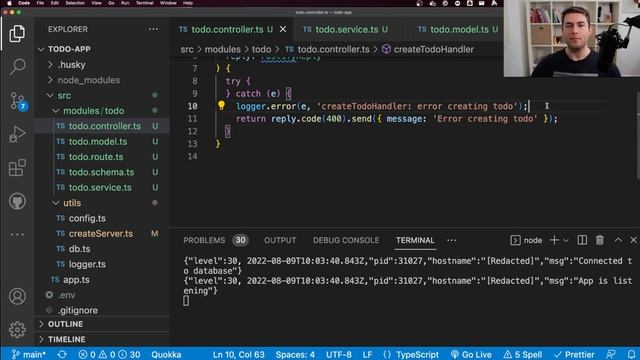
Task: Open more panel tabs via ellipsis
Action: tap(451, 240)
